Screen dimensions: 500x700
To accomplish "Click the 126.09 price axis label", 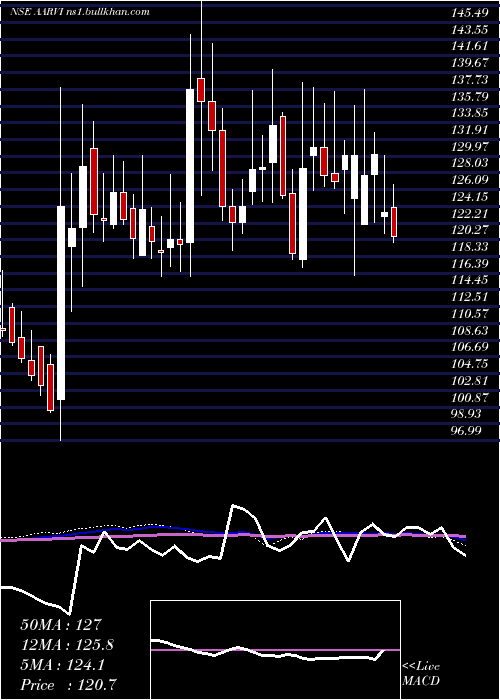I will [469, 180].
